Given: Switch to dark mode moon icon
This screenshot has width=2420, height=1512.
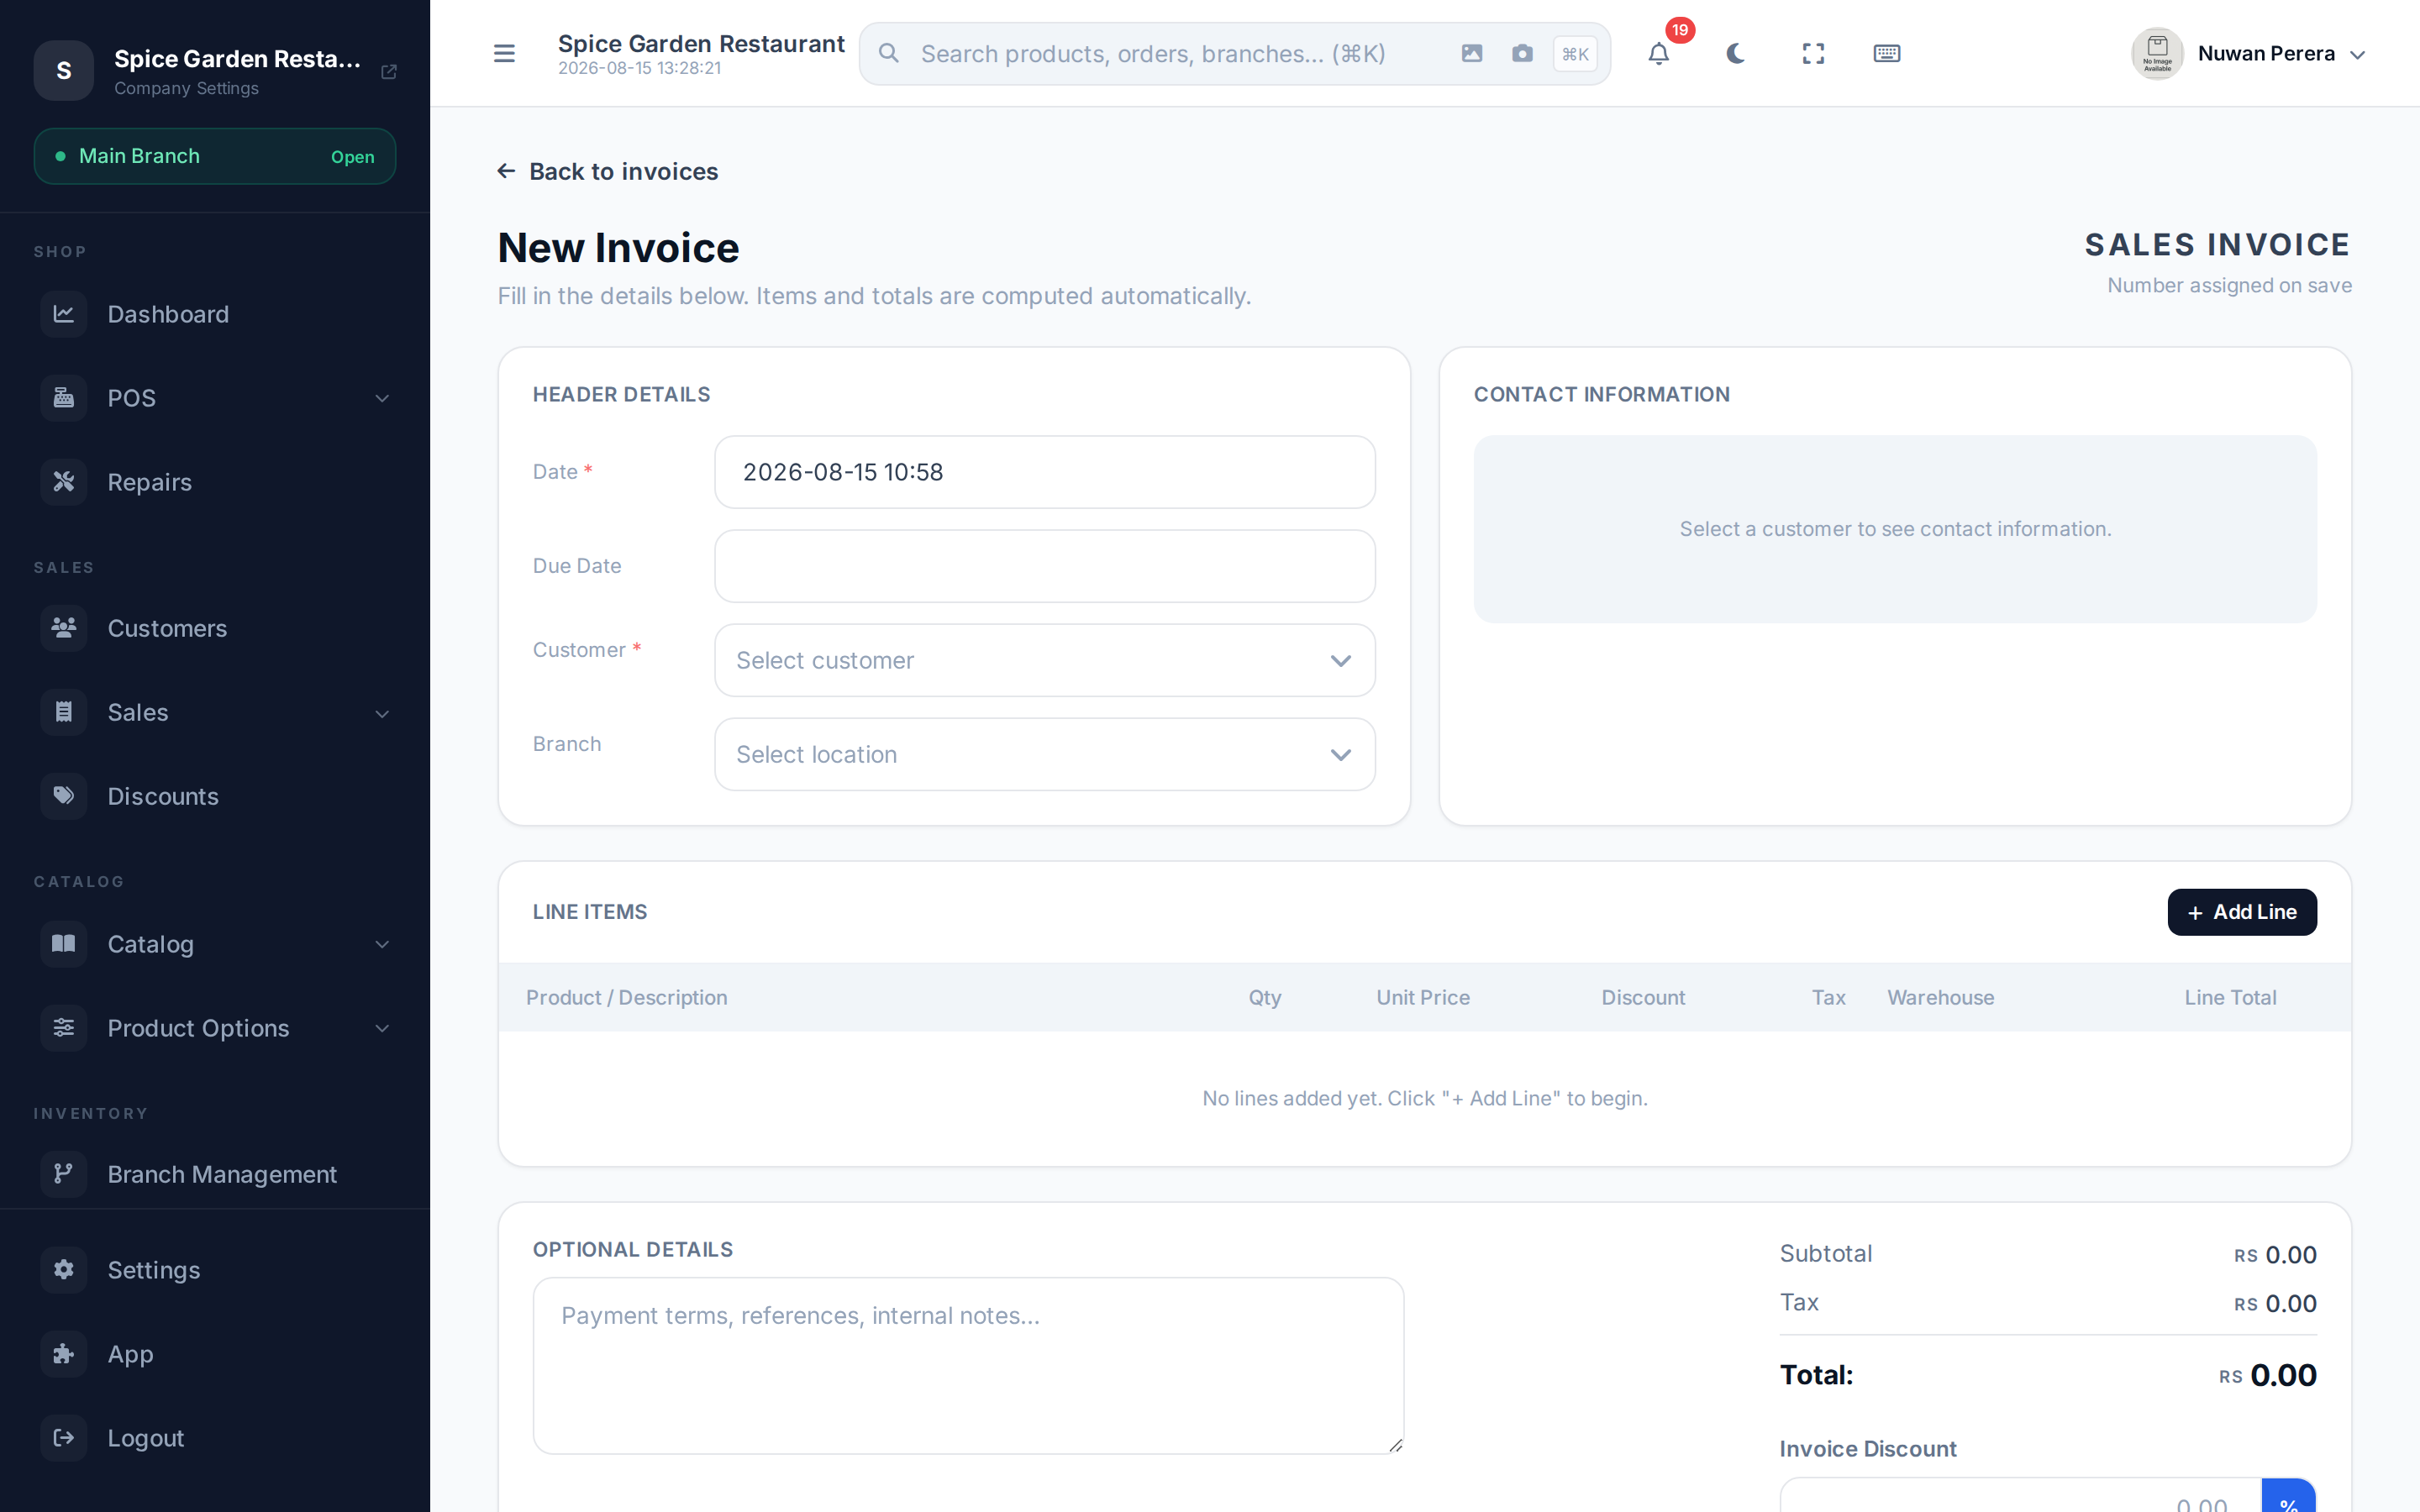Looking at the screenshot, I should pos(1735,53).
